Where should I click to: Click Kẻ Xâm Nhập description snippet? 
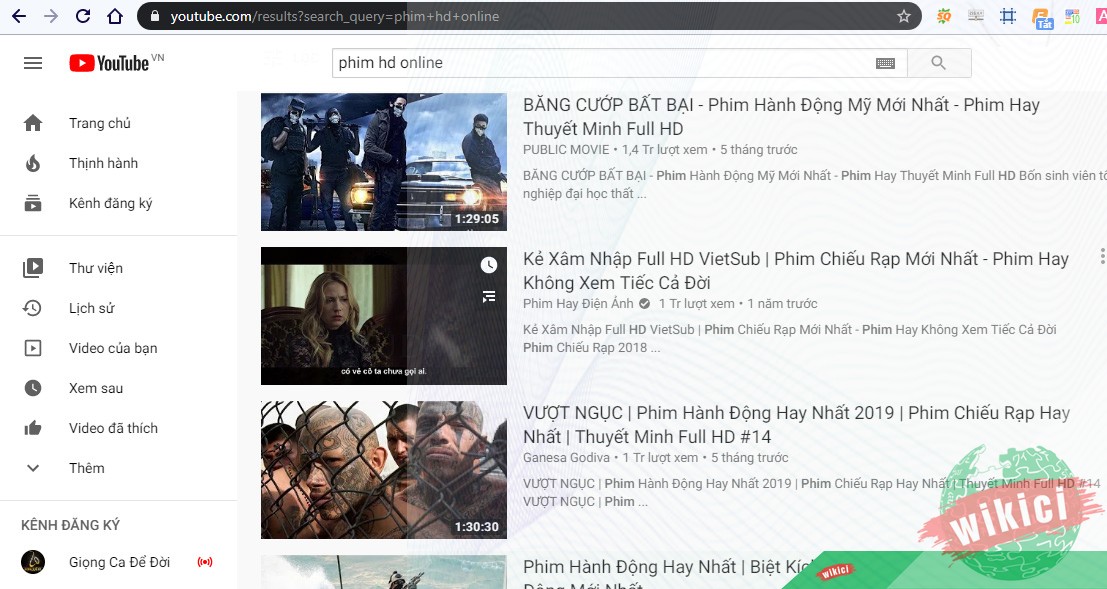point(789,338)
